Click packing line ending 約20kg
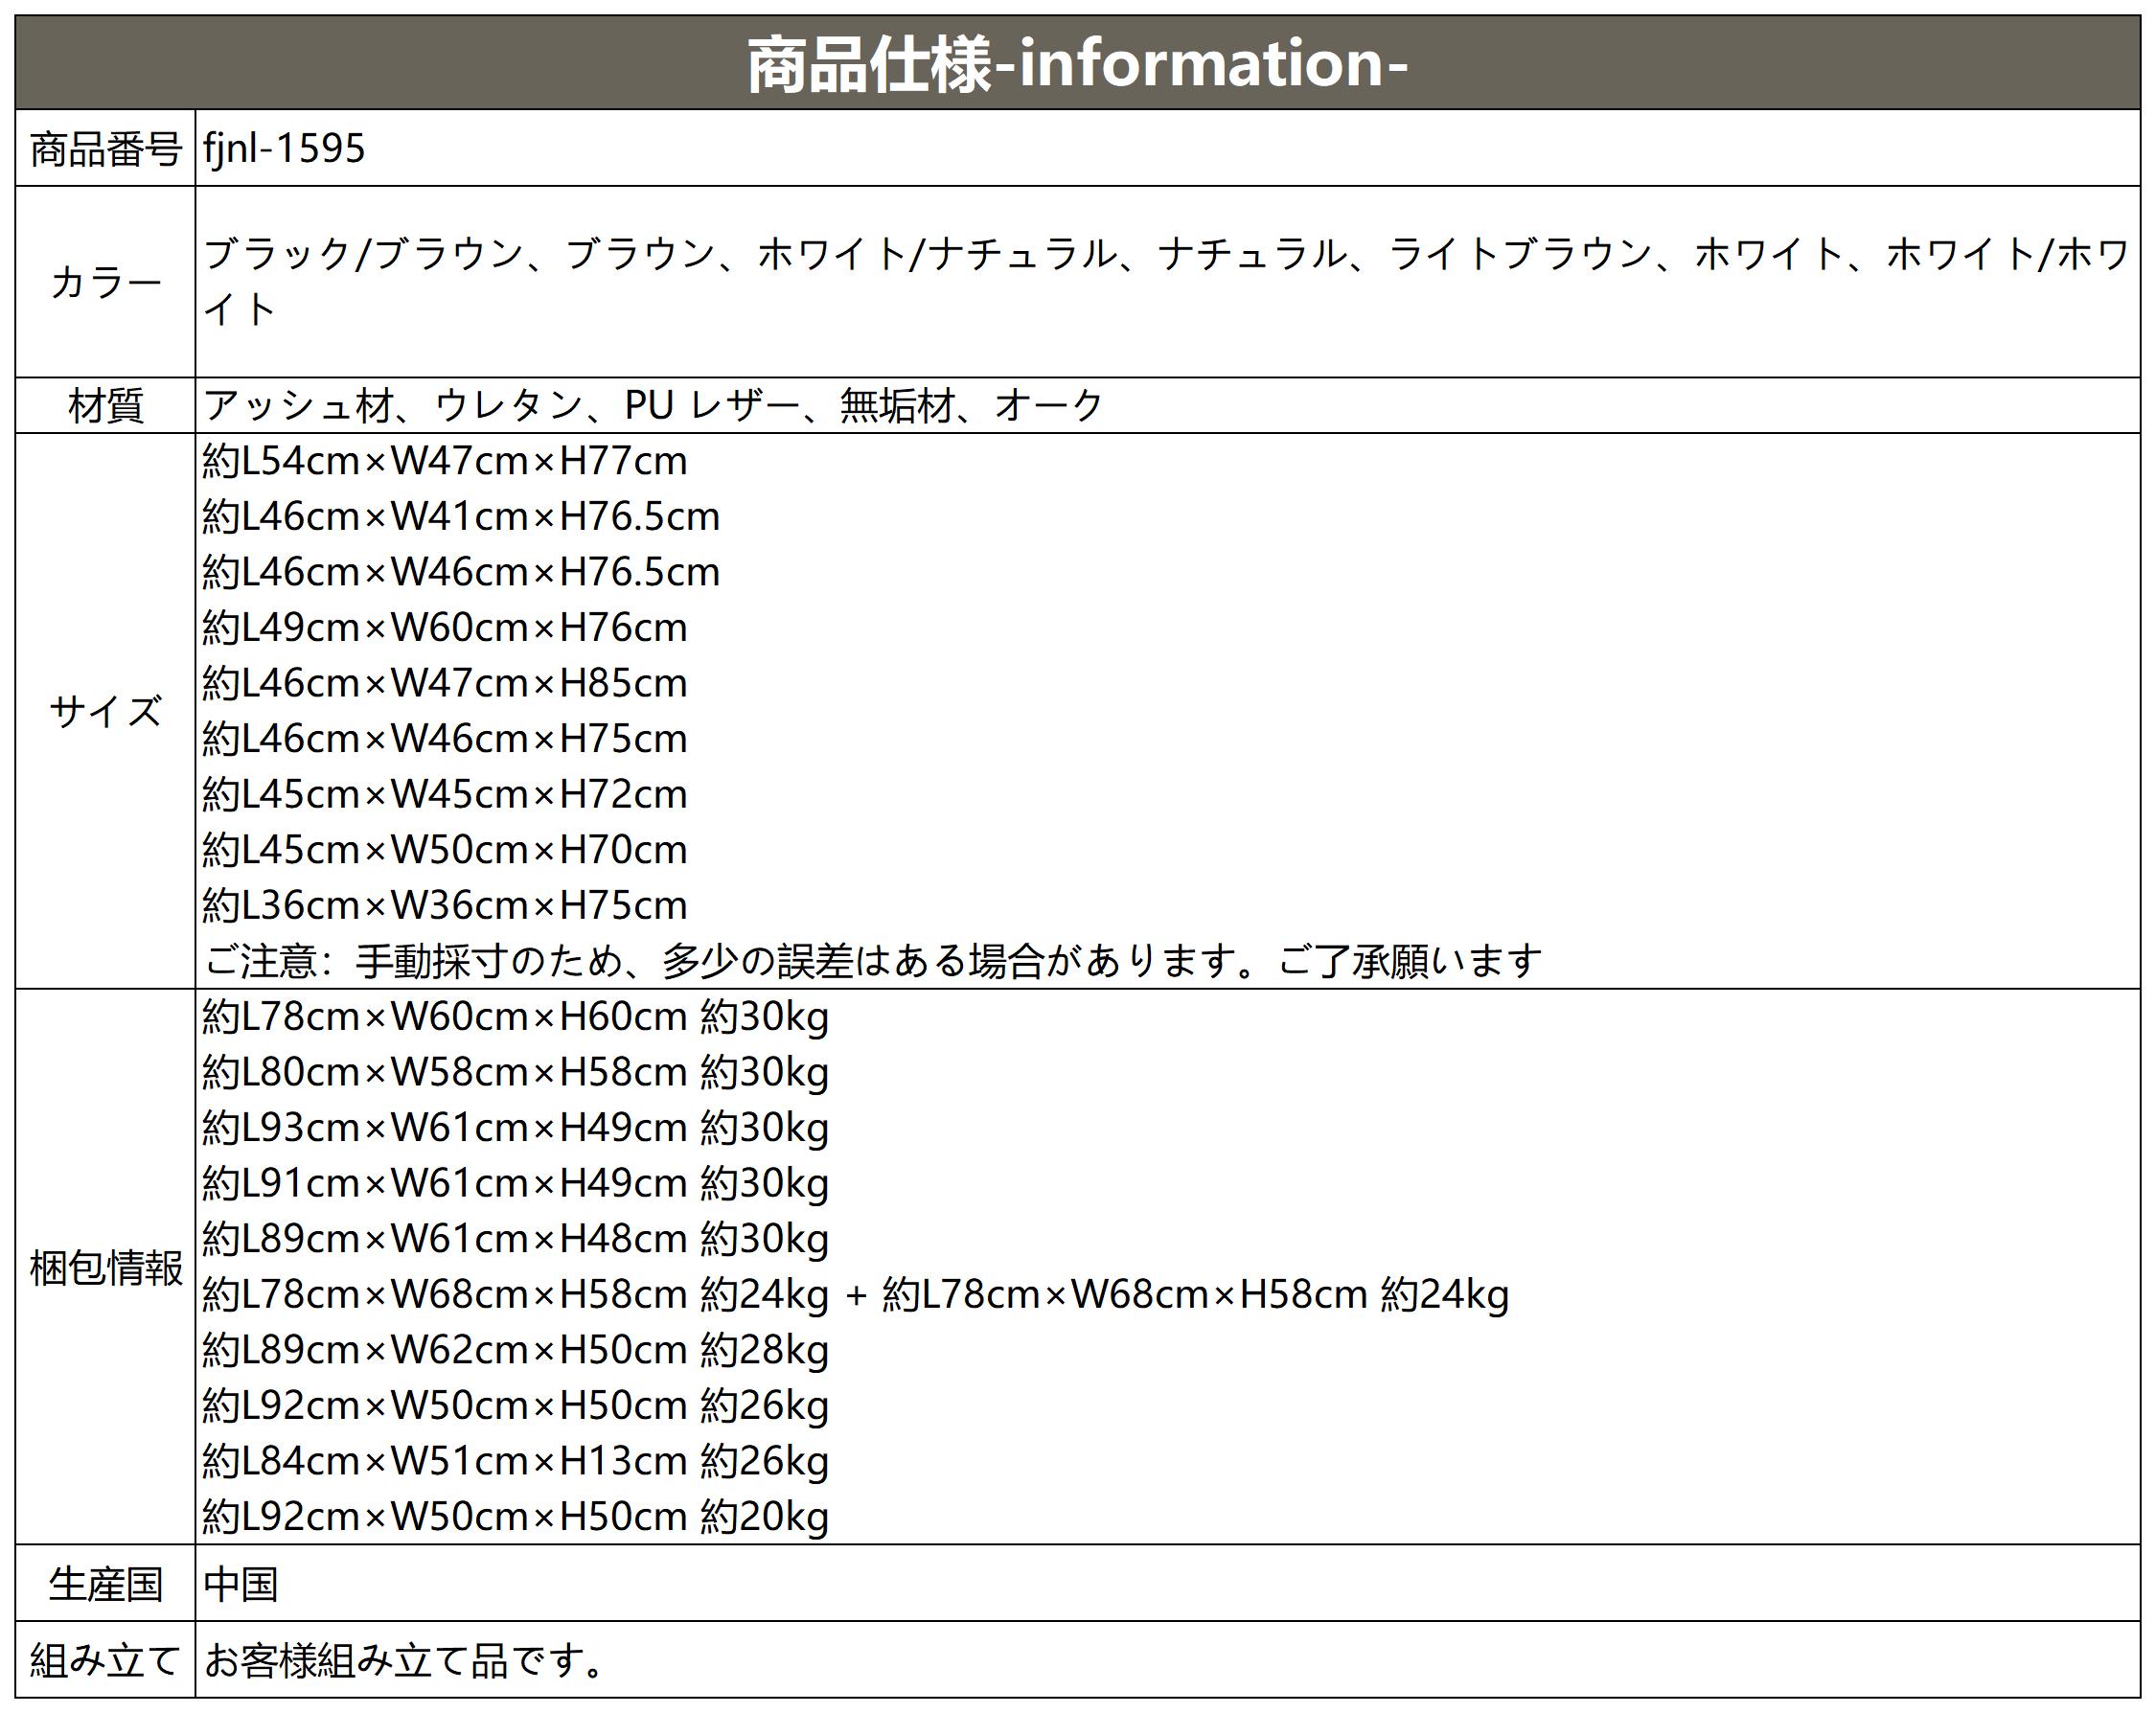The image size is (2156, 1713). point(515,1518)
